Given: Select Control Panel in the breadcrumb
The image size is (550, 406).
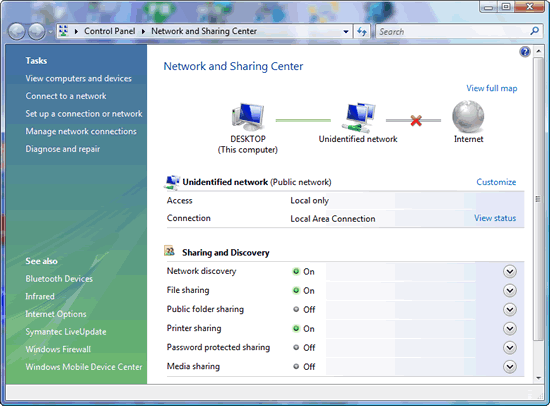Looking at the screenshot, I should coord(109,31).
